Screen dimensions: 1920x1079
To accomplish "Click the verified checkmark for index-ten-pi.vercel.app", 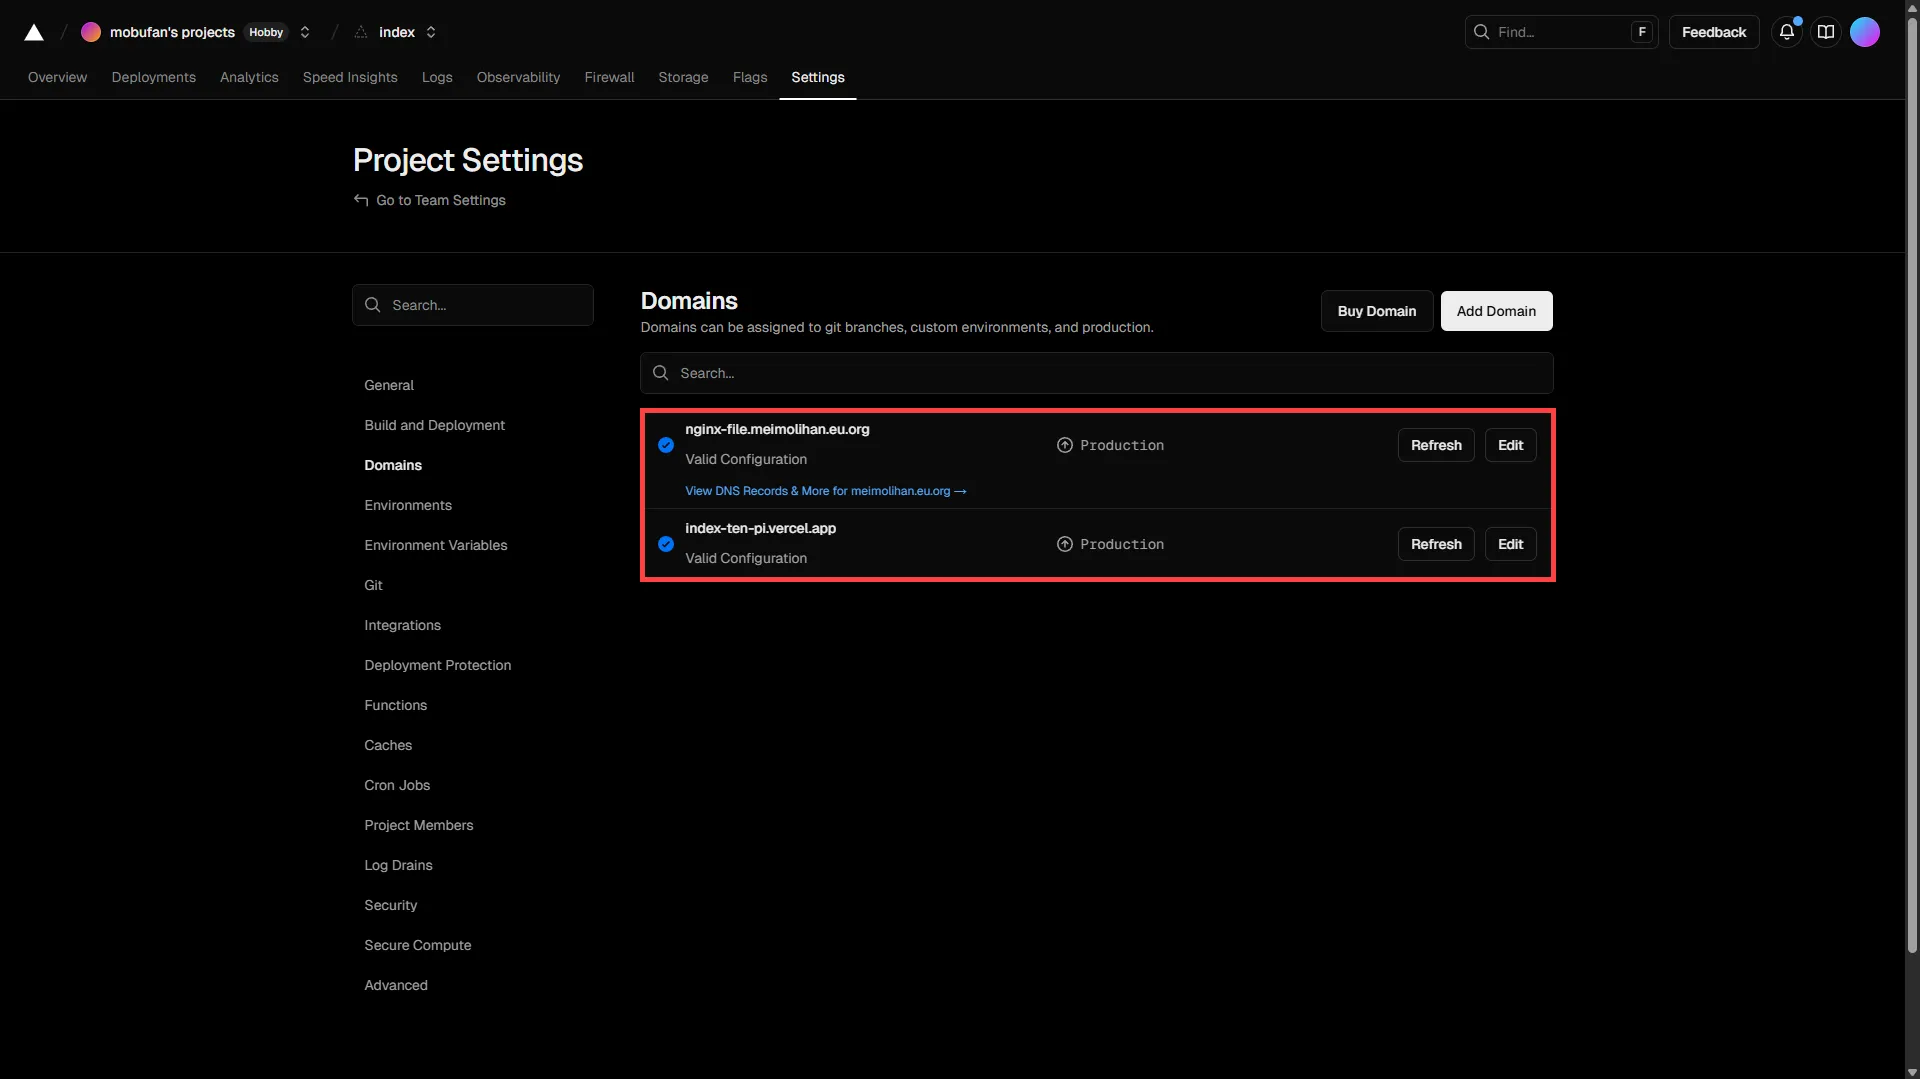I will 666,544.
